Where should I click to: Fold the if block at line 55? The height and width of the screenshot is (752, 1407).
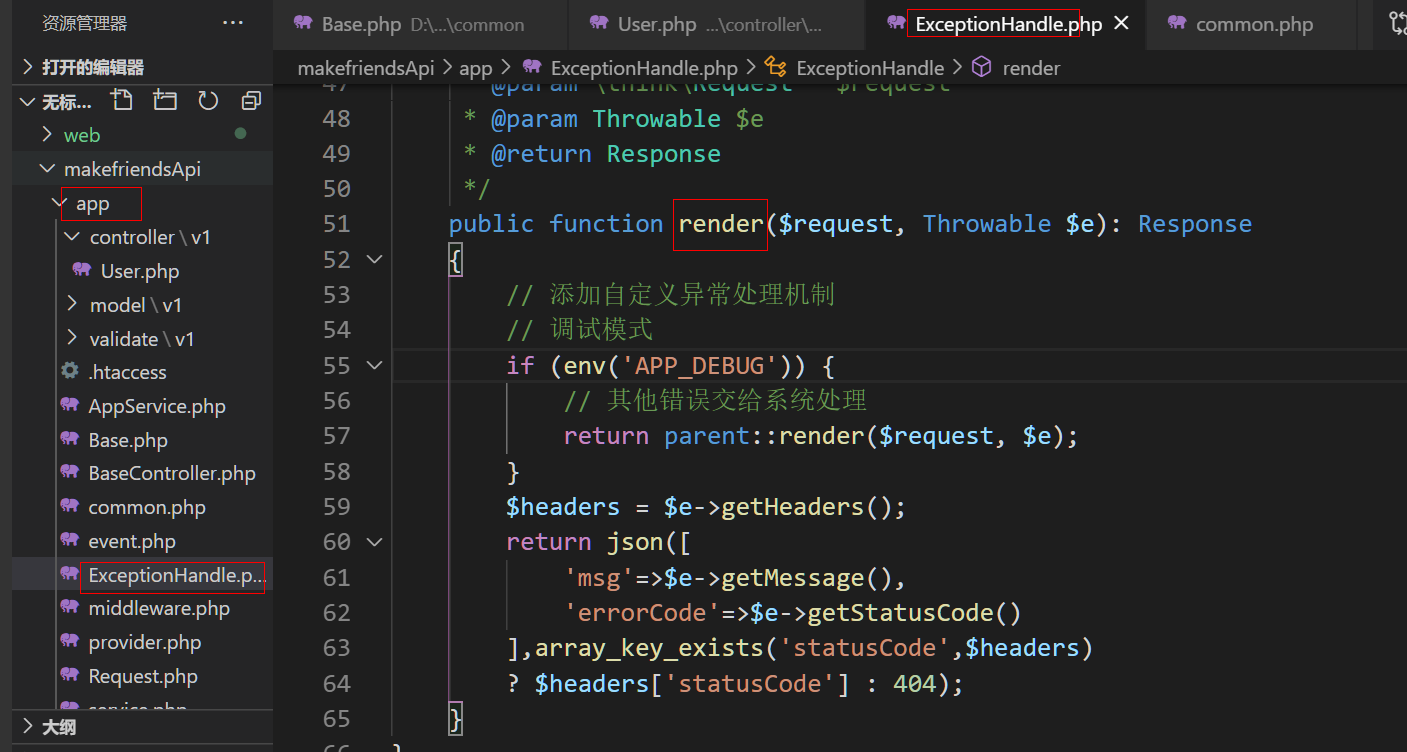[x=375, y=366]
